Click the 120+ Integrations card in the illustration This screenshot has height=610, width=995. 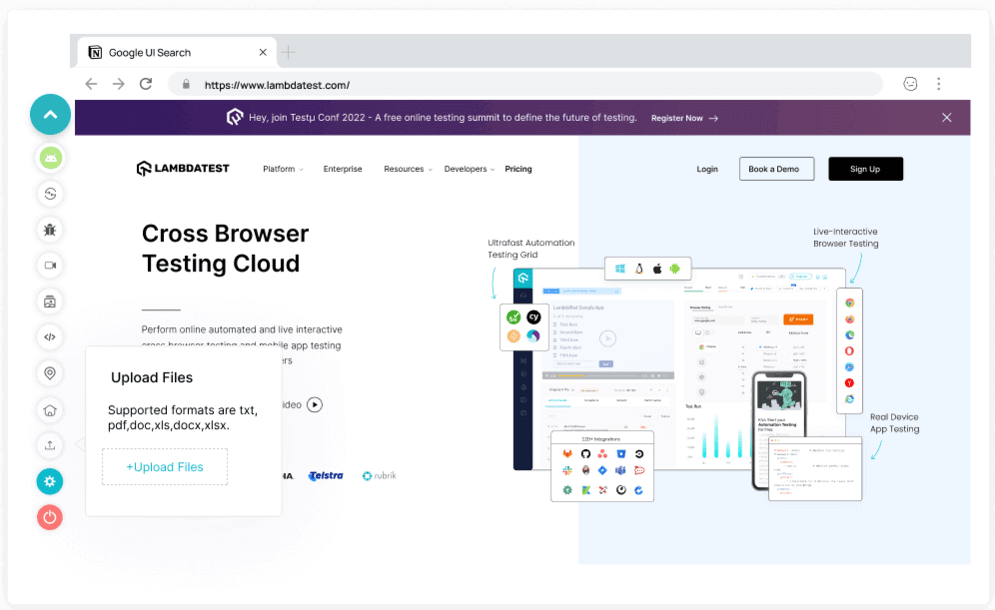coord(602,466)
